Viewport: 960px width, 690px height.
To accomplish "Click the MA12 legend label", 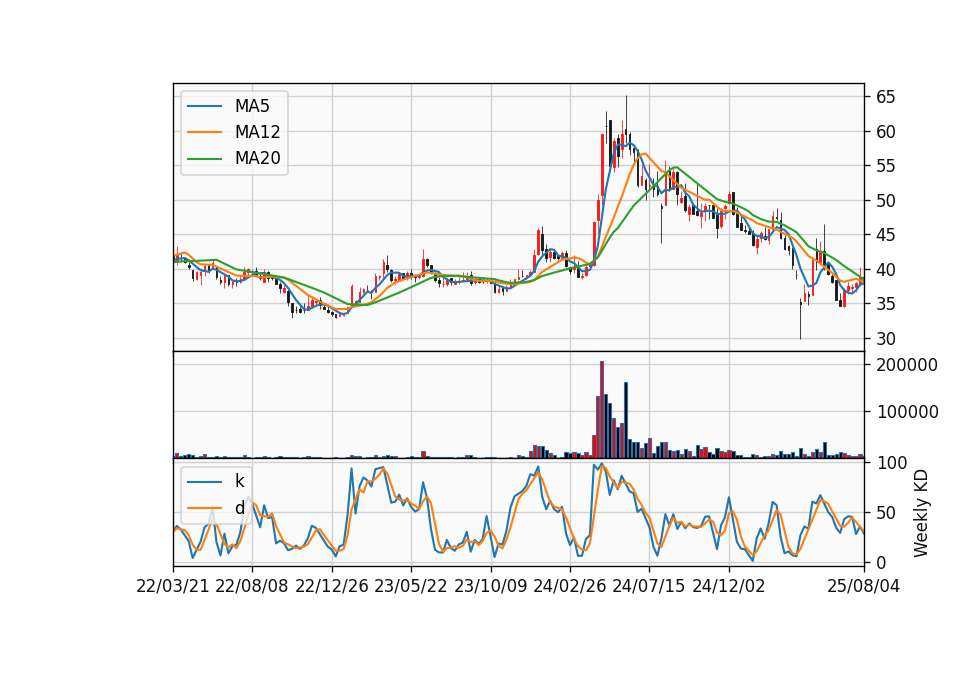I will 257,132.
